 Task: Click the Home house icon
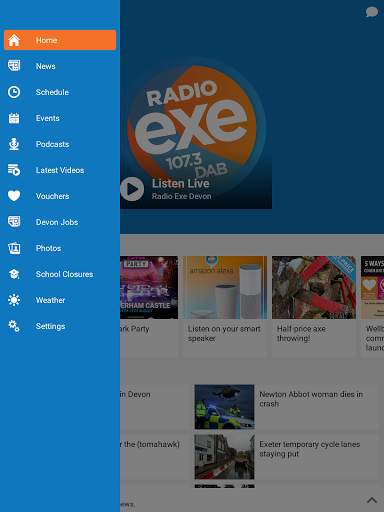point(14,40)
